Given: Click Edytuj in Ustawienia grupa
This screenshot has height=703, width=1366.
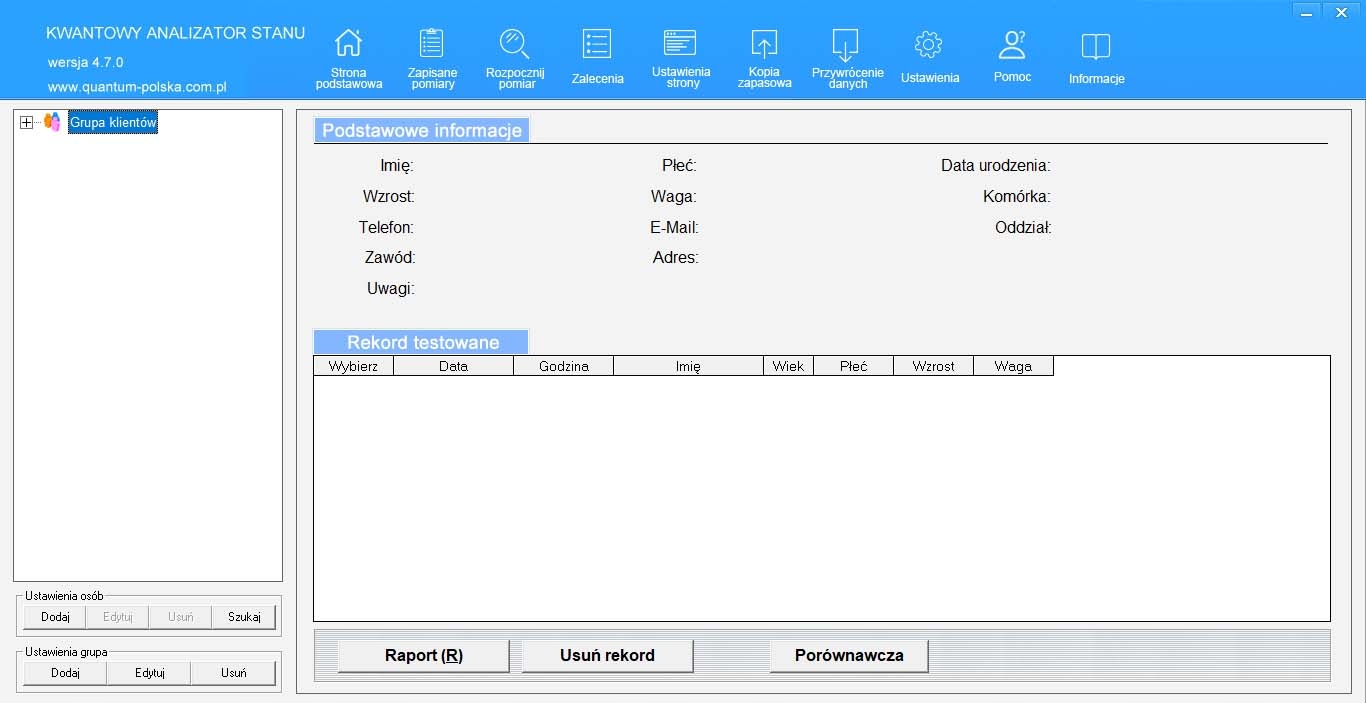Looking at the screenshot, I should [x=149, y=673].
